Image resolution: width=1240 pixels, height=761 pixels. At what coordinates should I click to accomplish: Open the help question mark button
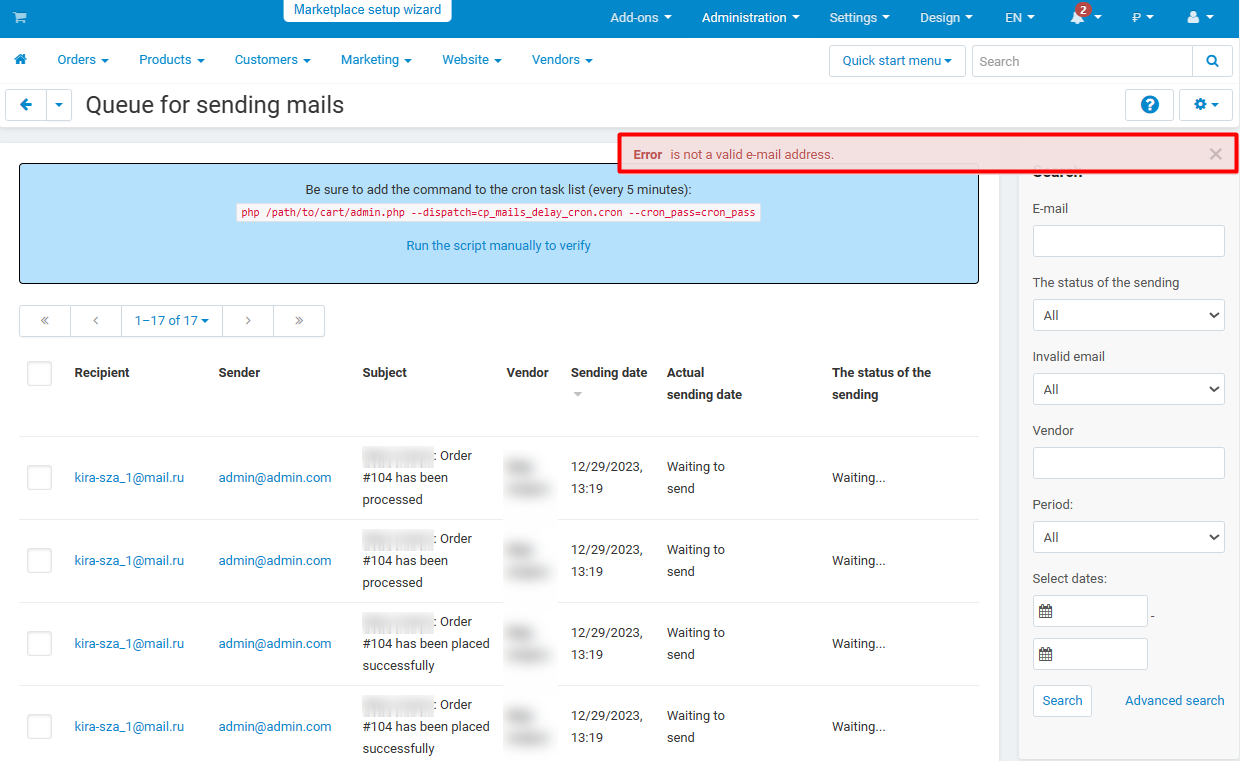pos(1150,105)
